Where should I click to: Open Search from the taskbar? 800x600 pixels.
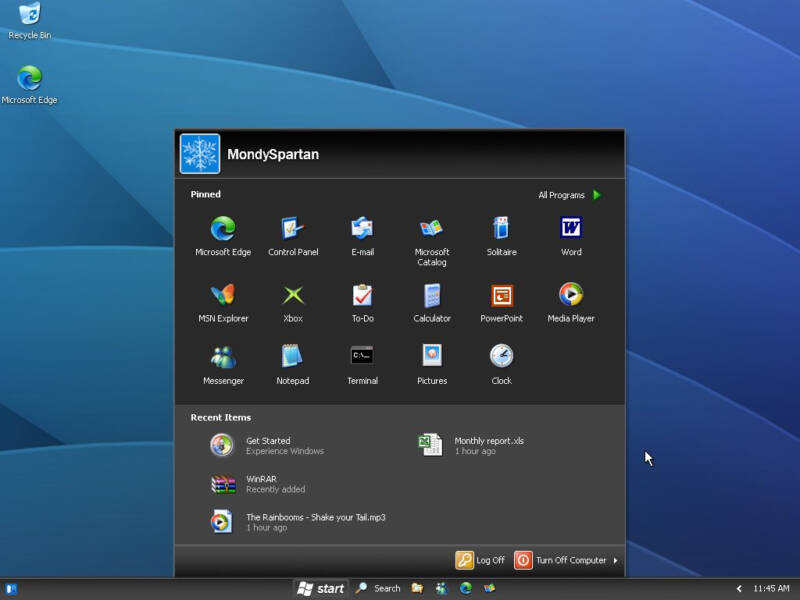point(379,588)
